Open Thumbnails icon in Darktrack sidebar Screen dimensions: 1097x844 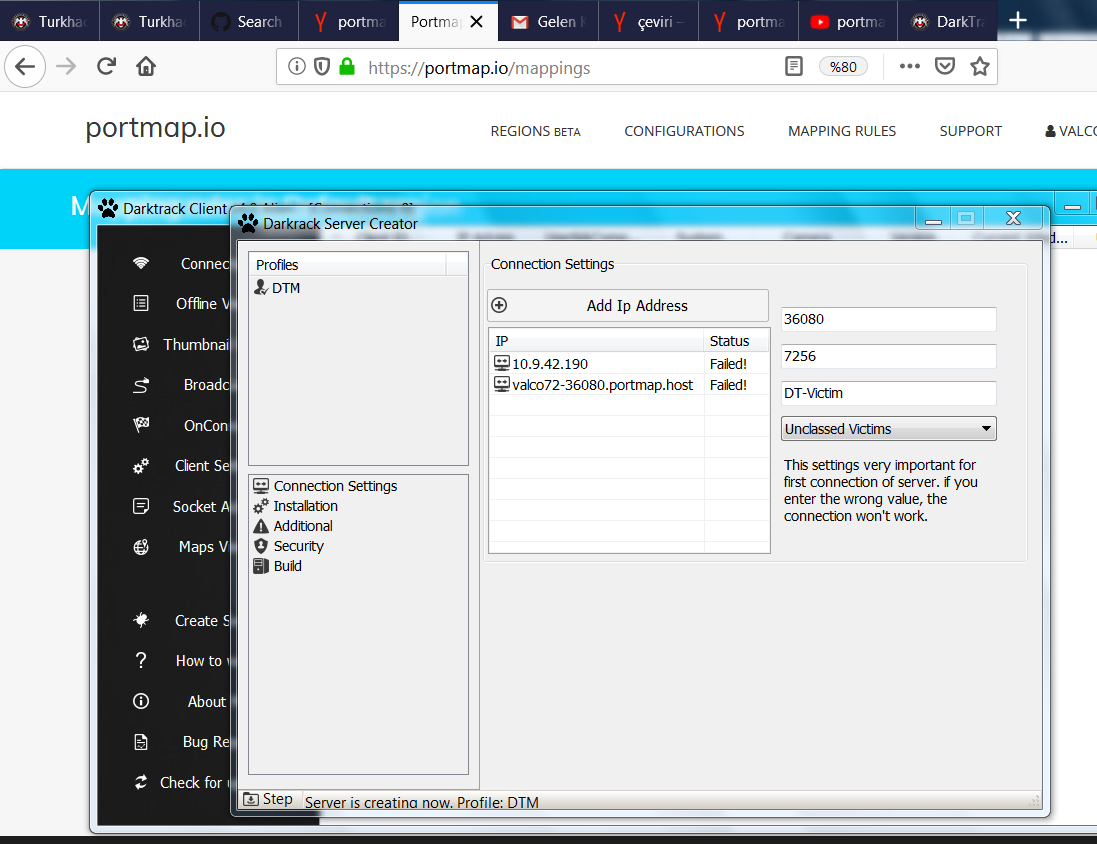coord(141,344)
